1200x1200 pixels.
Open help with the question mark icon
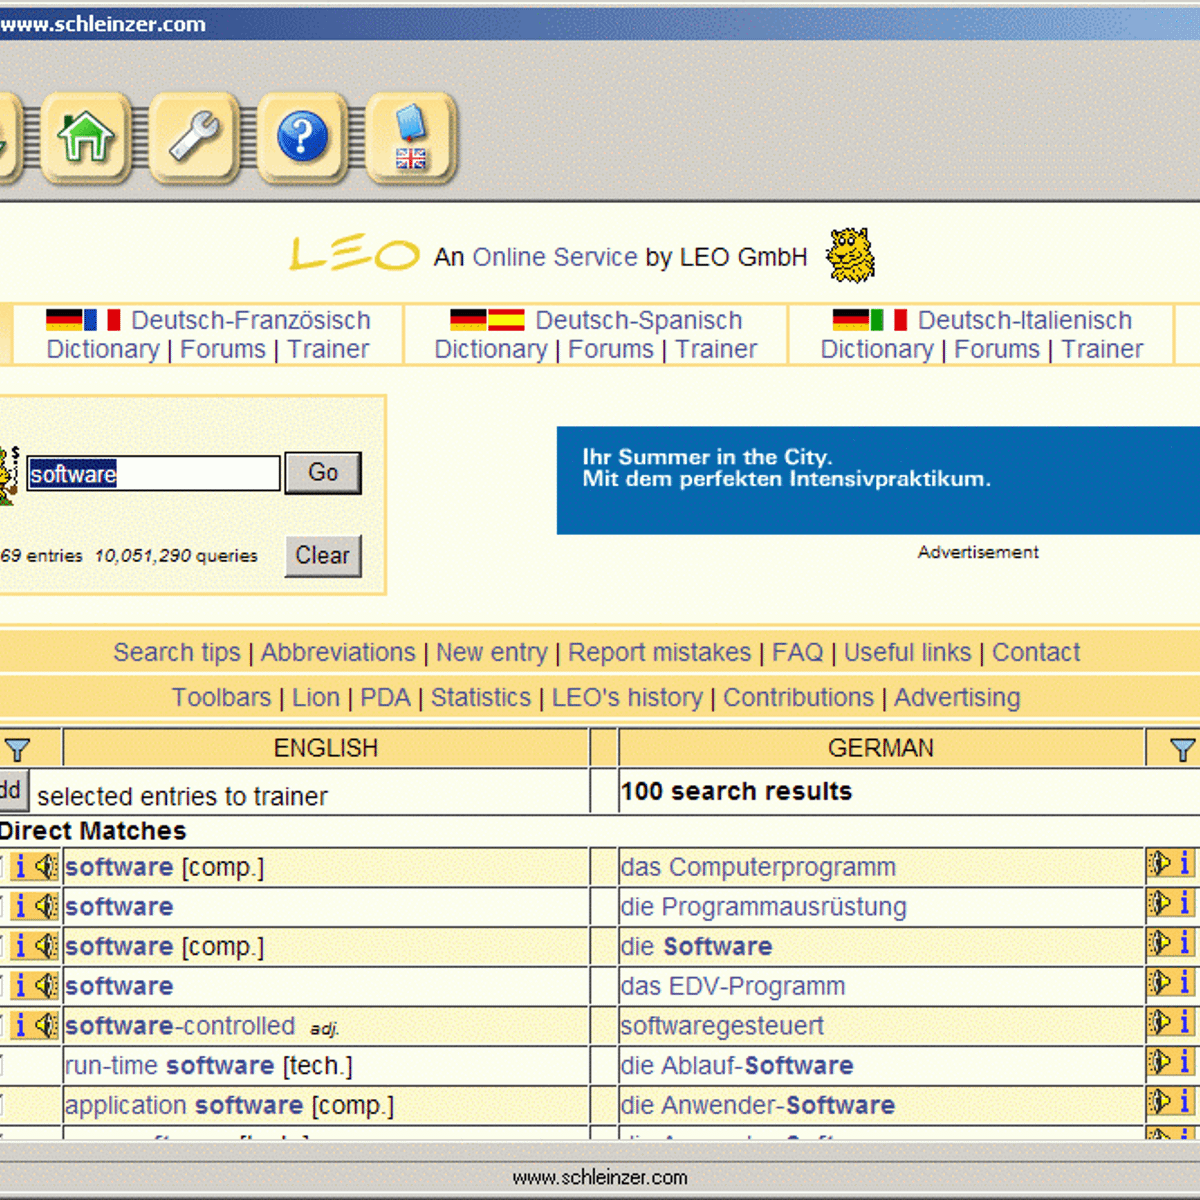(302, 138)
